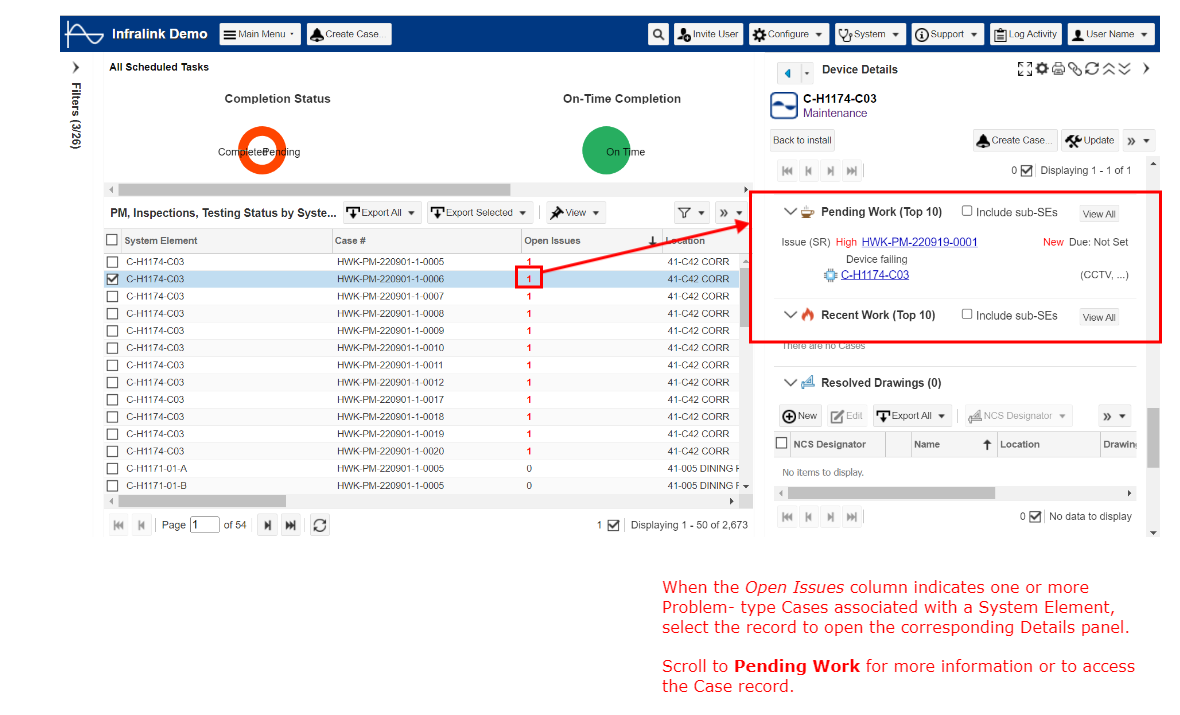This screenshot has width=1180, height=715.
Task: Click horizontal scrollbar in Resolved Drawings grid
Action: (891, 494)
